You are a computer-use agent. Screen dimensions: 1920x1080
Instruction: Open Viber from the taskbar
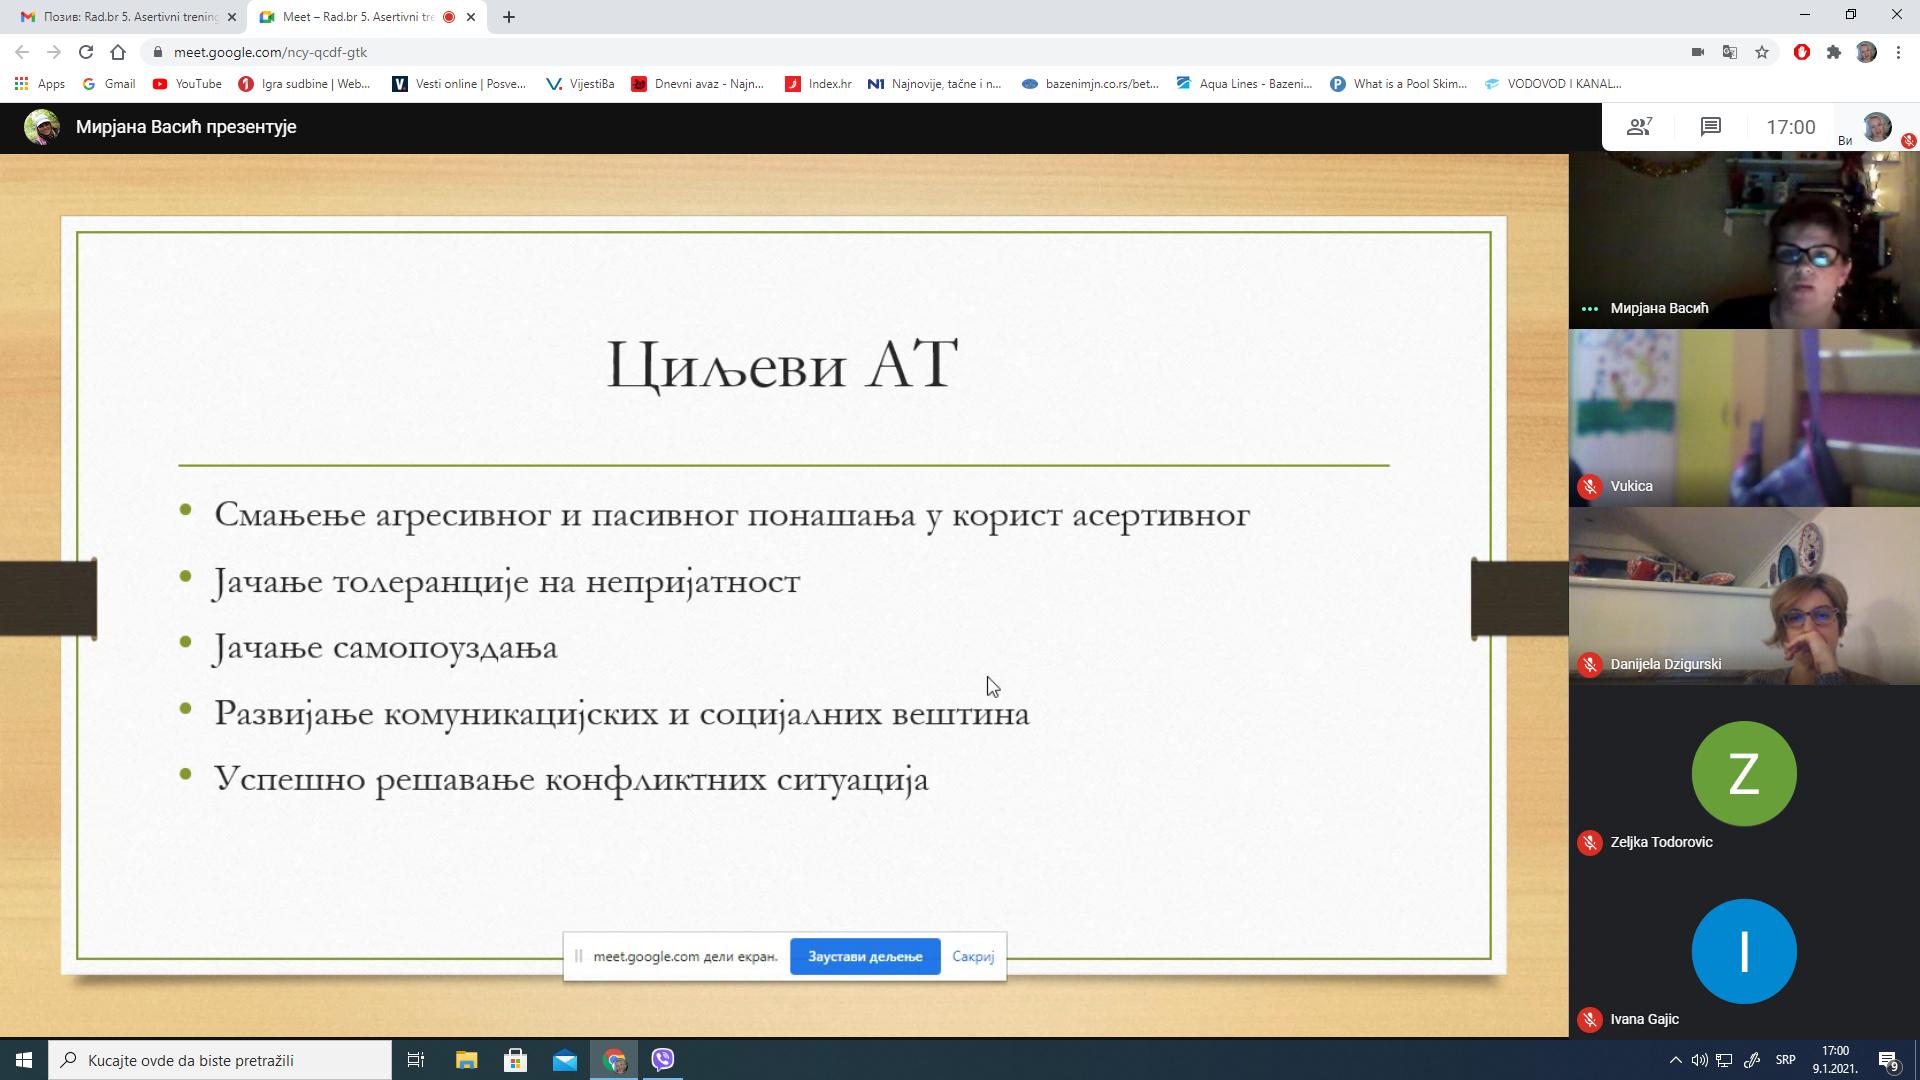tap(663, 1059)
